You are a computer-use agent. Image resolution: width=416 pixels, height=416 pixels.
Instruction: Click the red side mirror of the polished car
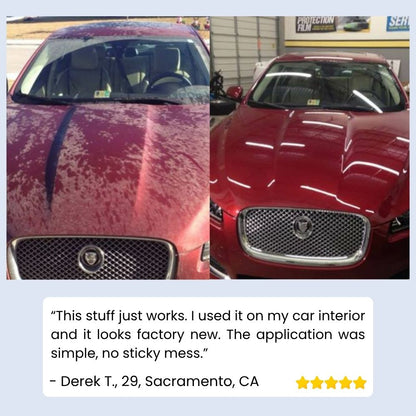click(235, 92)
